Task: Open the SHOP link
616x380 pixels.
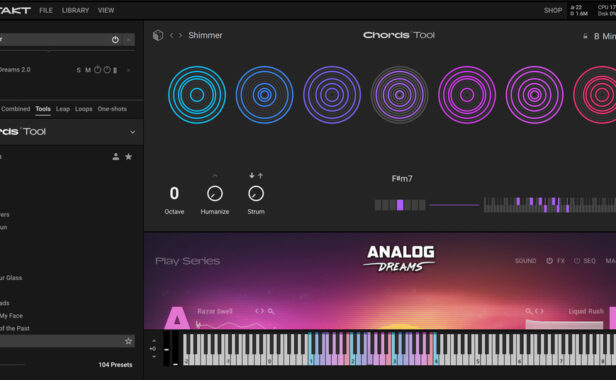Action: [553, 11]
